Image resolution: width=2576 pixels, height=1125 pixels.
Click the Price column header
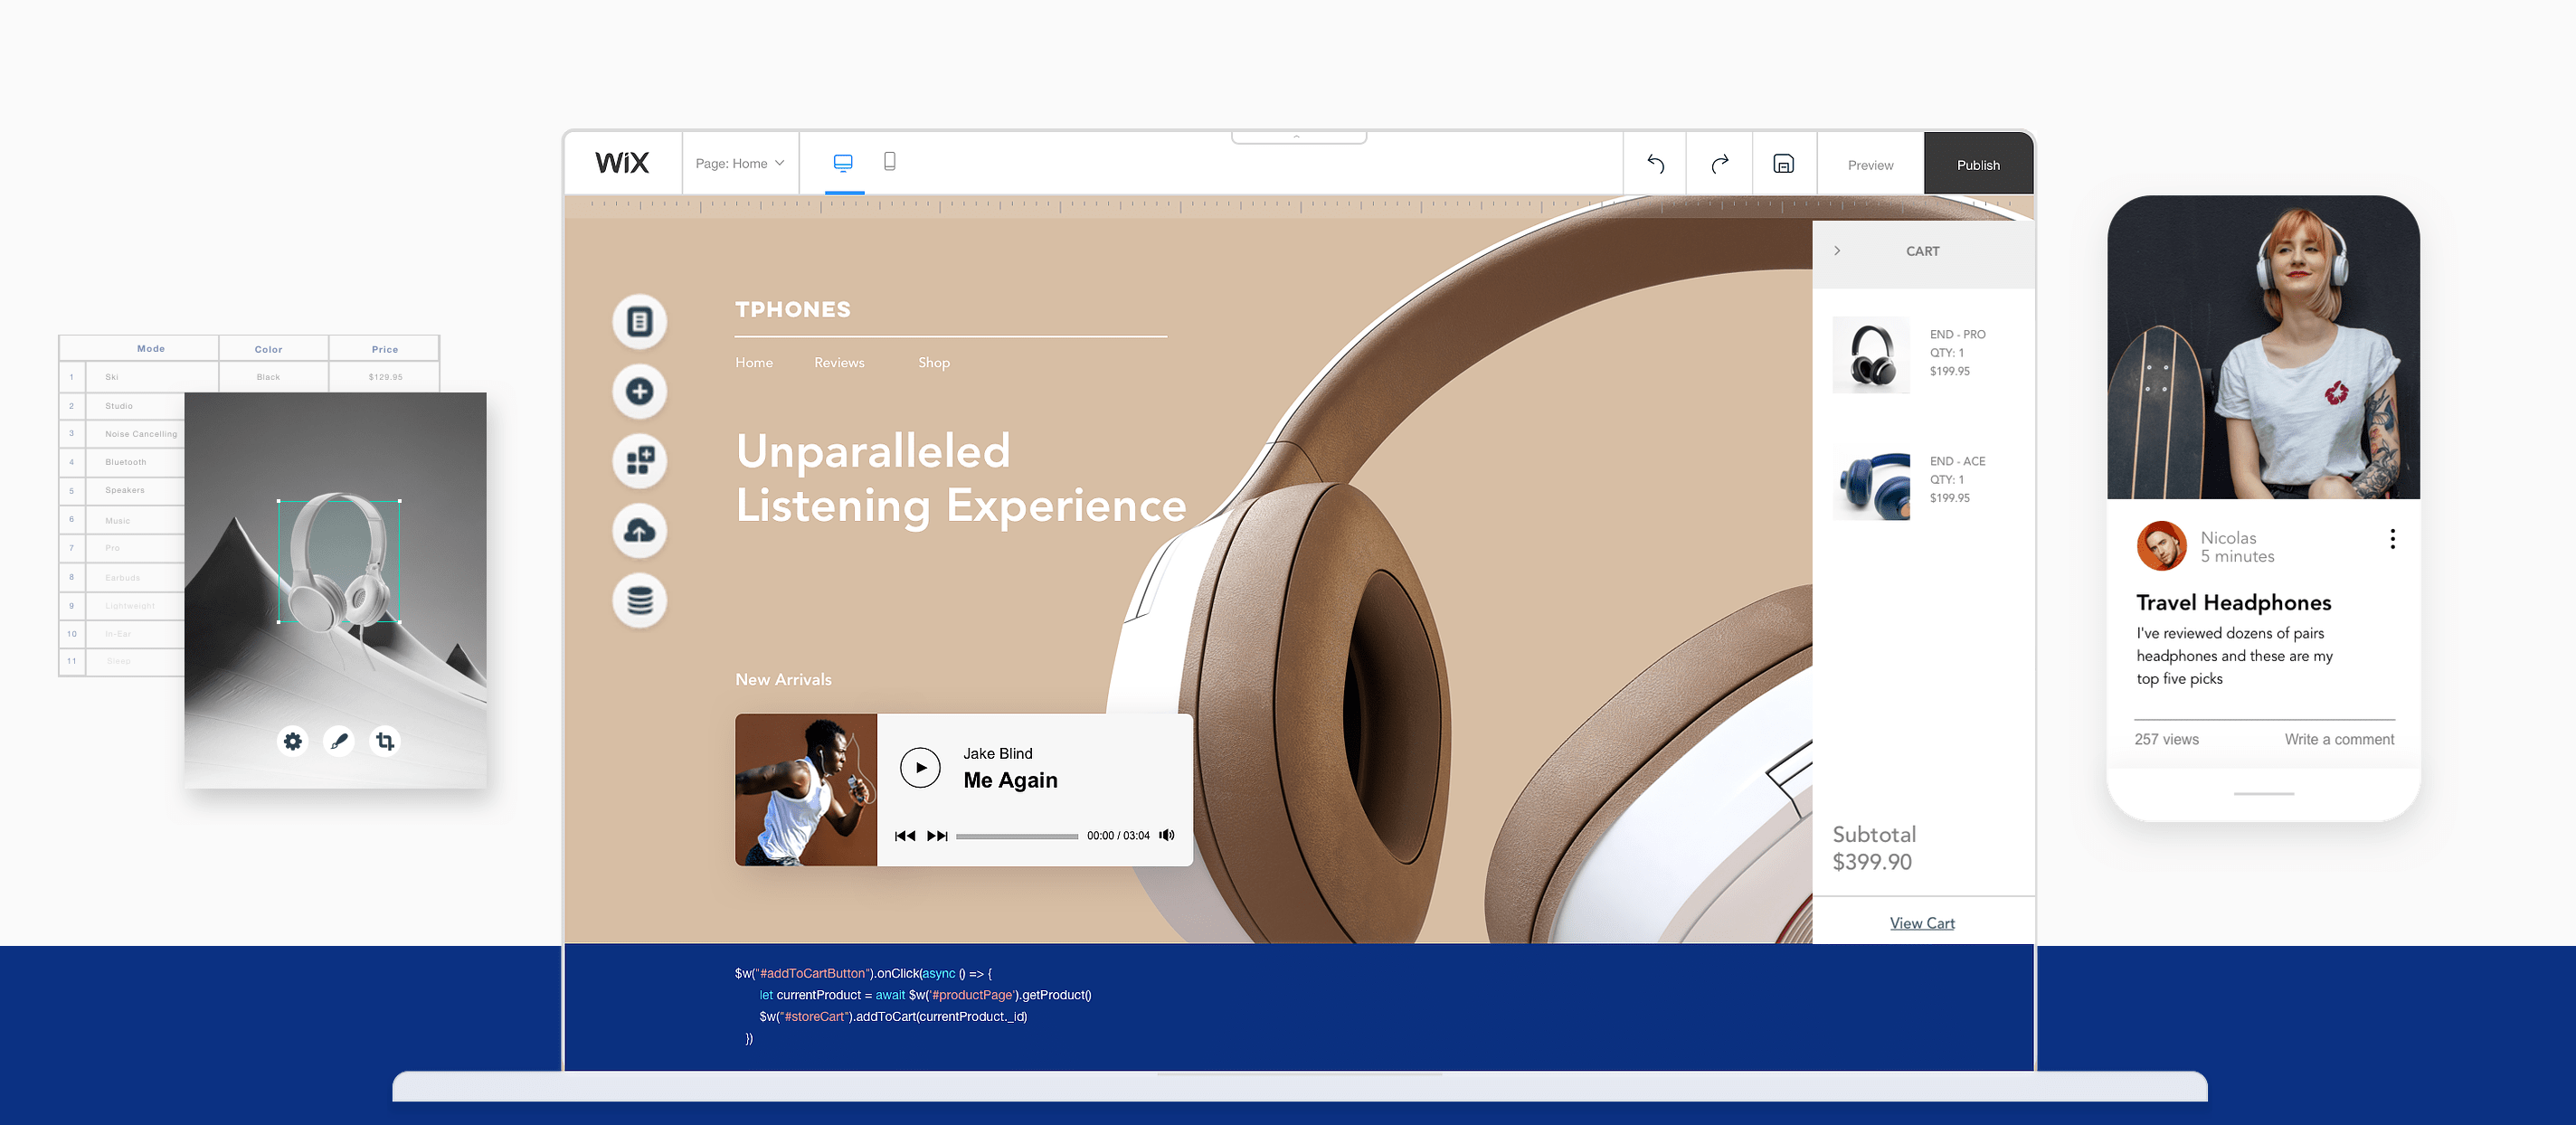tap(385, 350)
